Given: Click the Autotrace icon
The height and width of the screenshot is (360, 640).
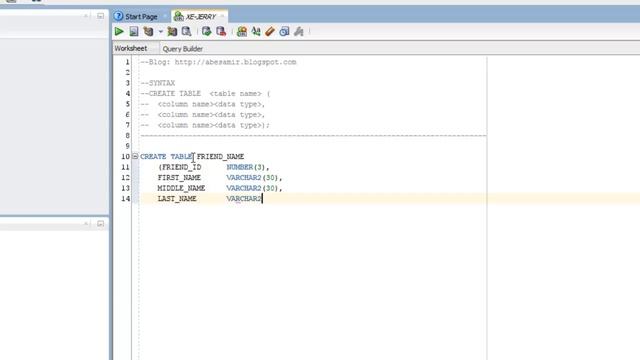Looking at the screenshot, I should pyautogui.click(x=172, y=31).
